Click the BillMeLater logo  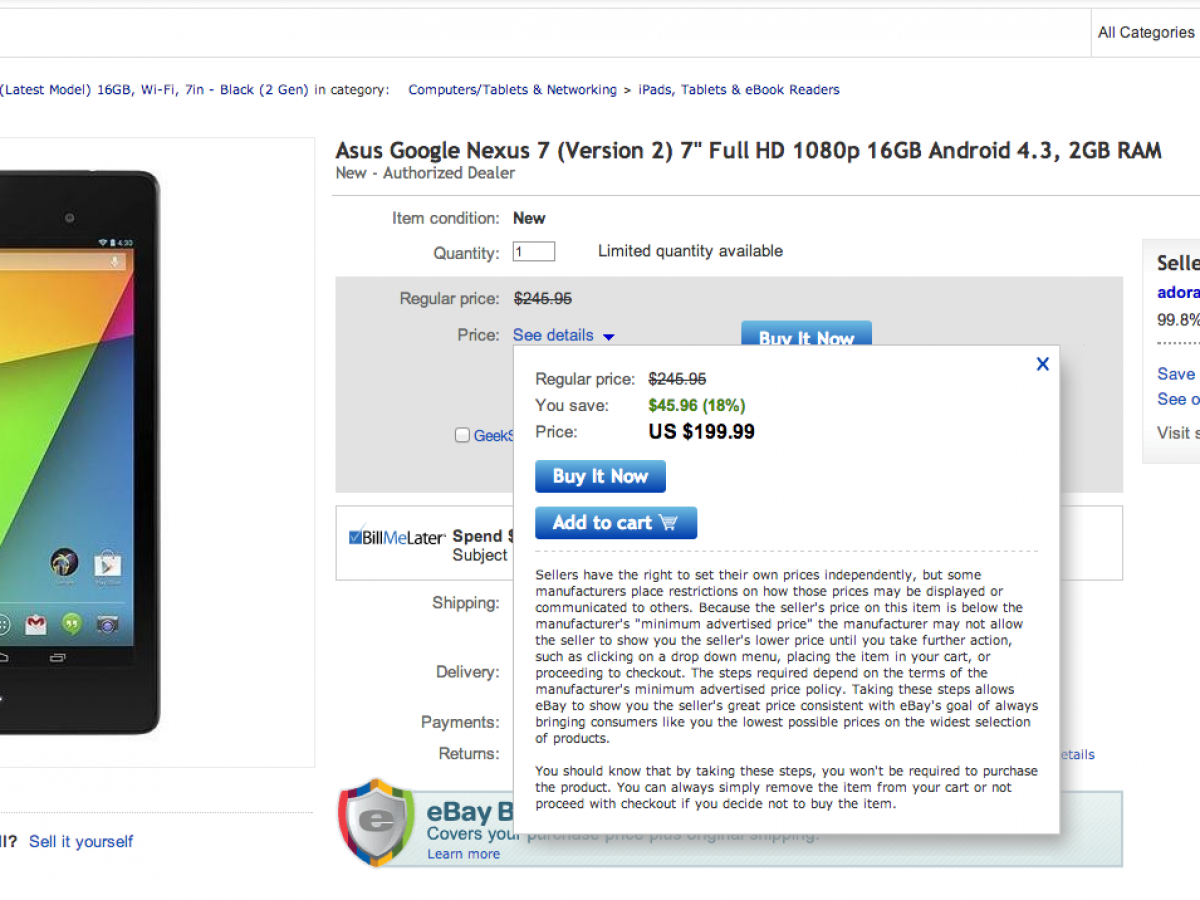[x=397, y=537]
